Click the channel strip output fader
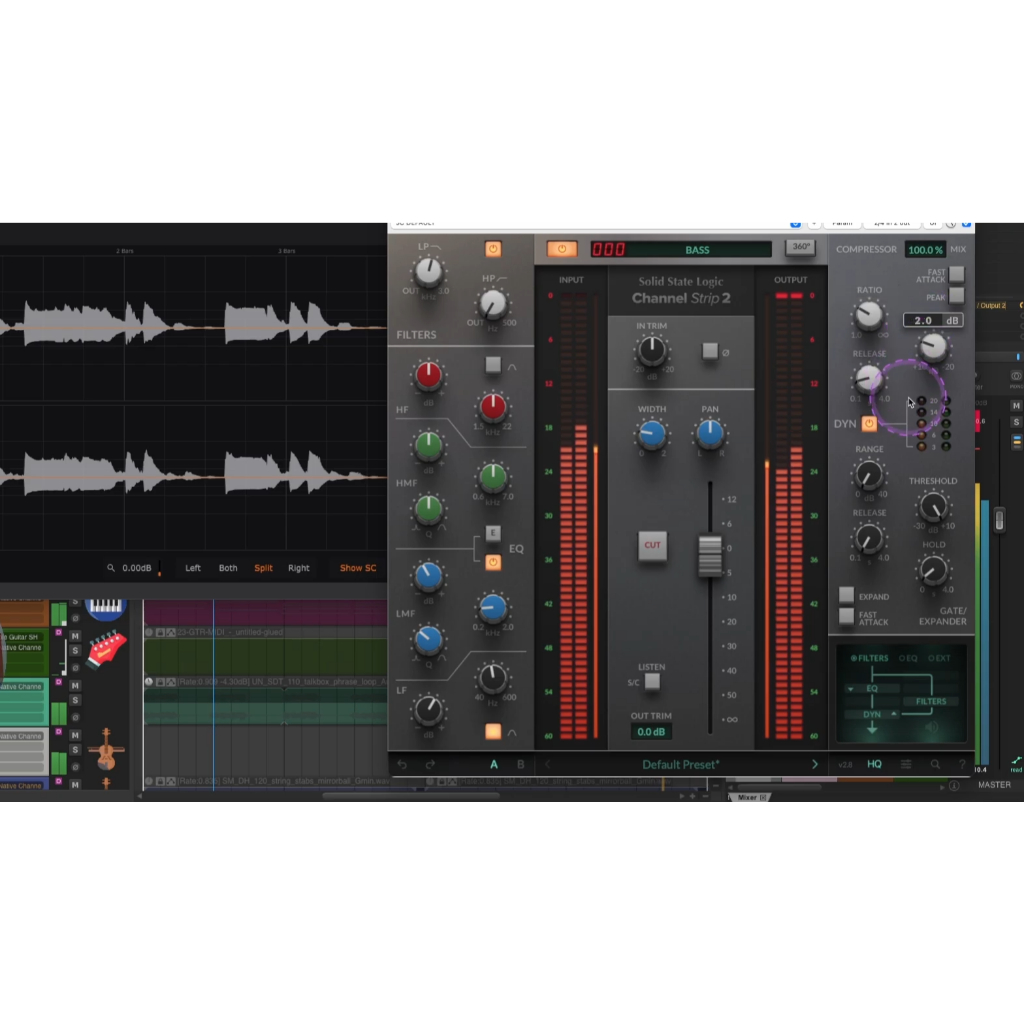This screenshot has width=1024, height=1024. [x=710, y=556]
